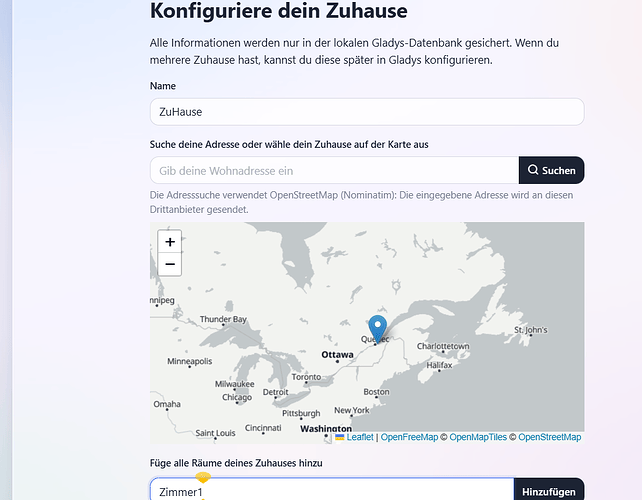Open the OpenFreeMap link
Viewport: 642px width, 500px height.
pyautogui.click(x=409, y=437)
